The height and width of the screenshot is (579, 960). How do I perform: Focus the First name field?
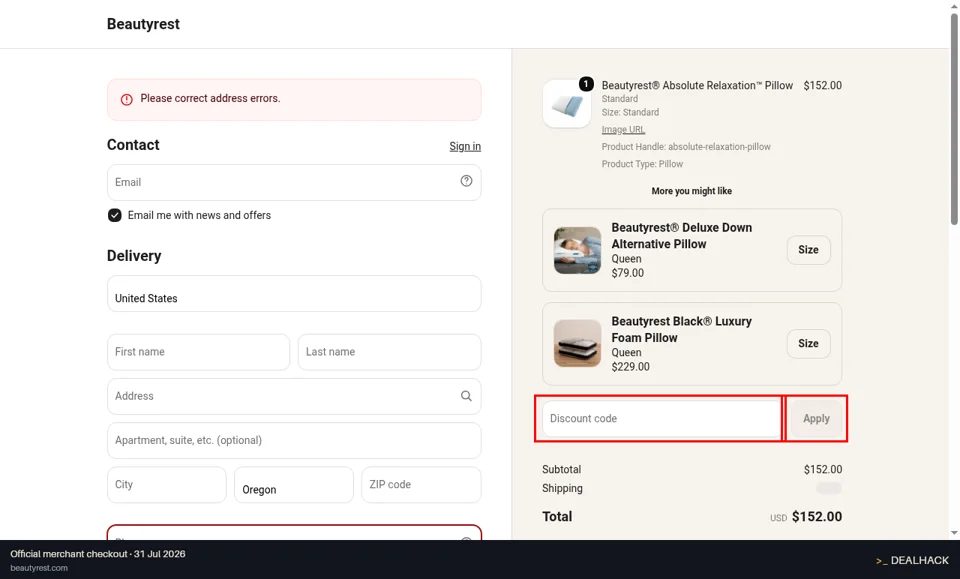(198, 352)
